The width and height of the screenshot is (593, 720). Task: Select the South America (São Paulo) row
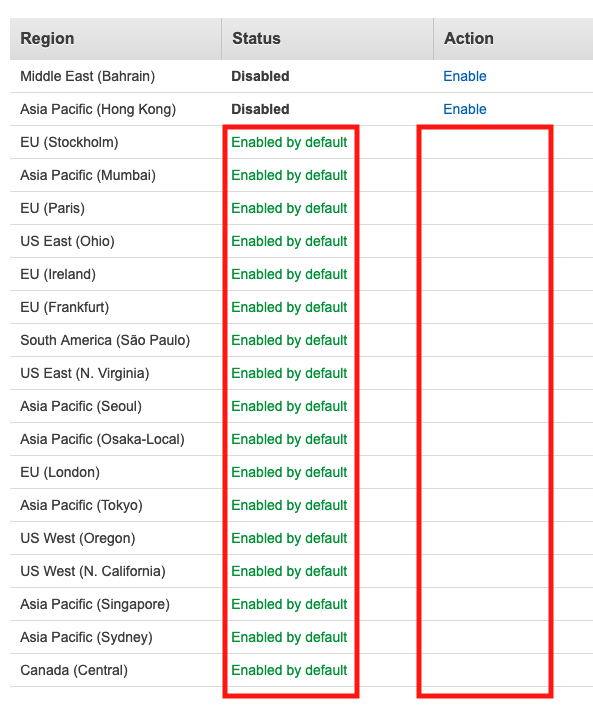tap(301, 340)
